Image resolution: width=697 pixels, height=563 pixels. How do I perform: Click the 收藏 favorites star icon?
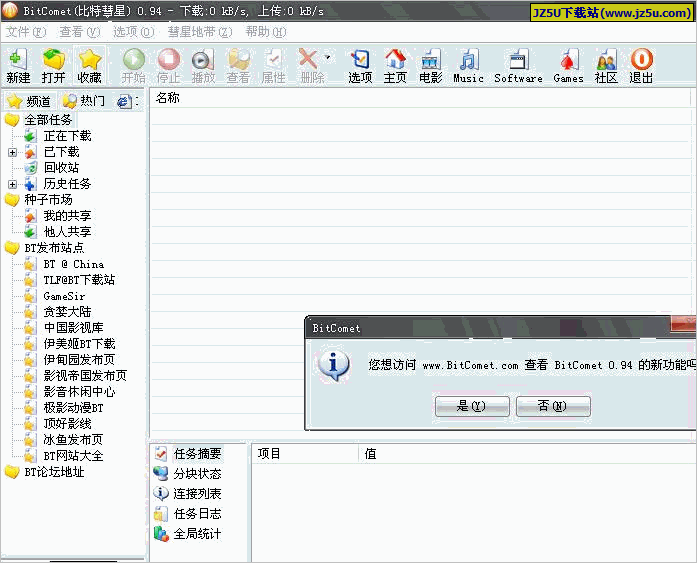click(89, 66)
